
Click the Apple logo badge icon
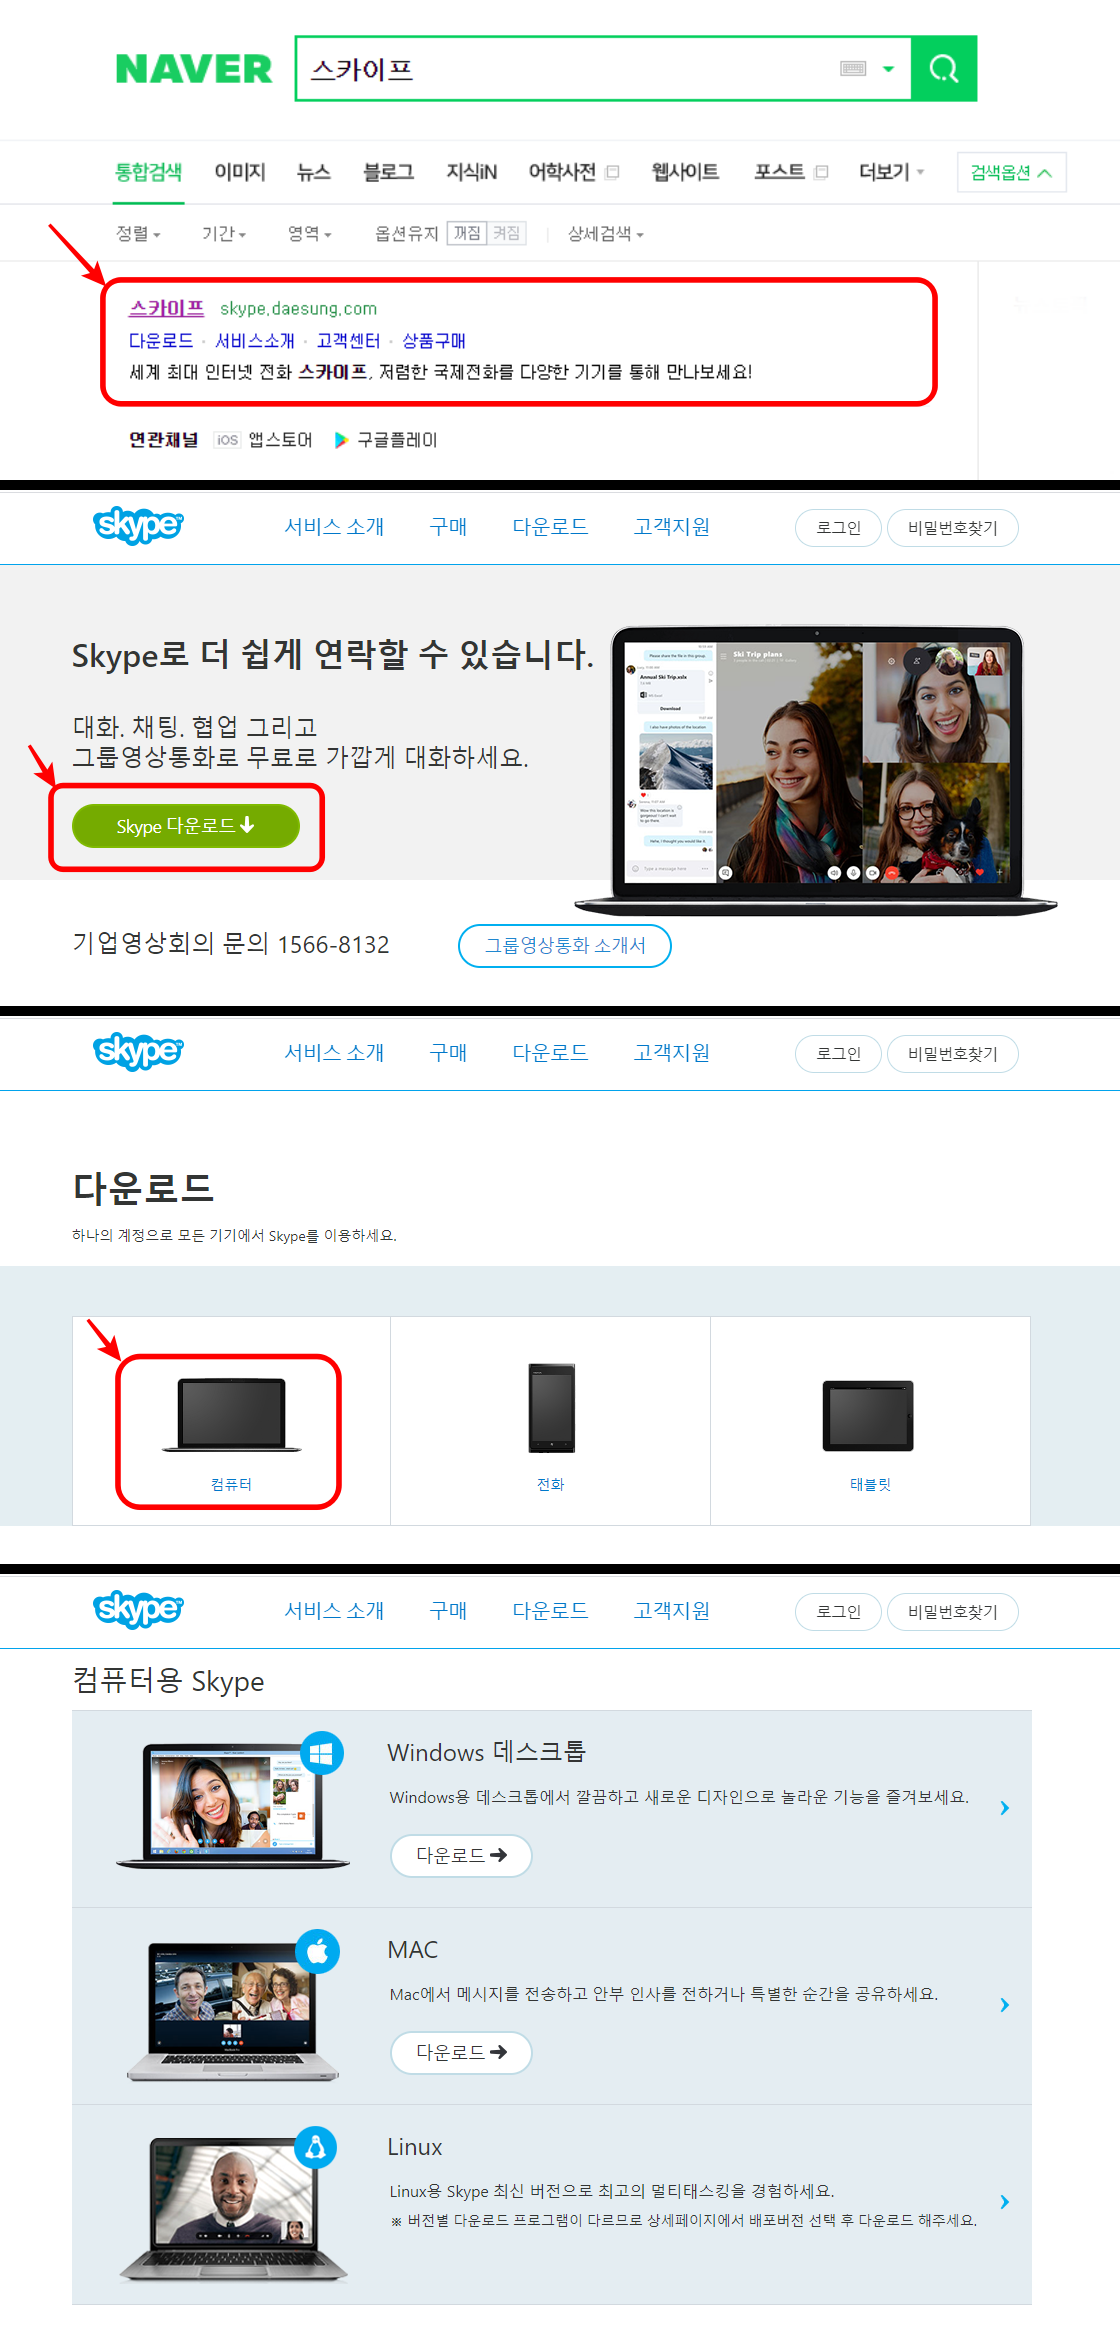(318, 1951)
